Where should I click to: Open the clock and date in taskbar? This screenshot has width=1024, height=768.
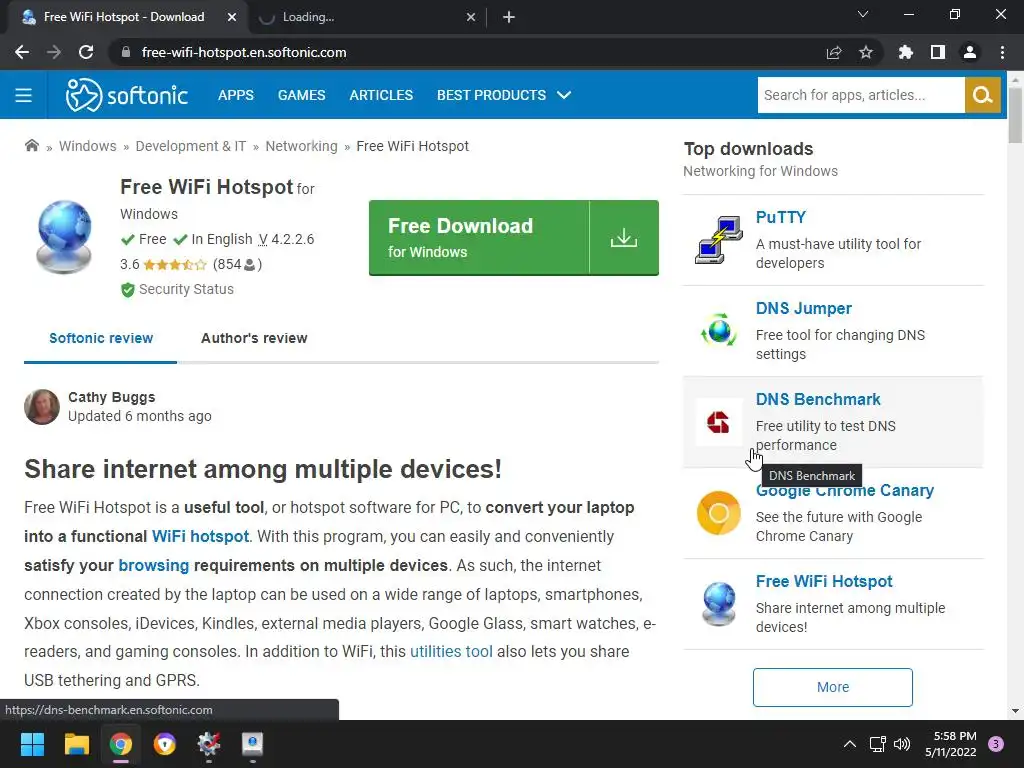pos(950,744)
